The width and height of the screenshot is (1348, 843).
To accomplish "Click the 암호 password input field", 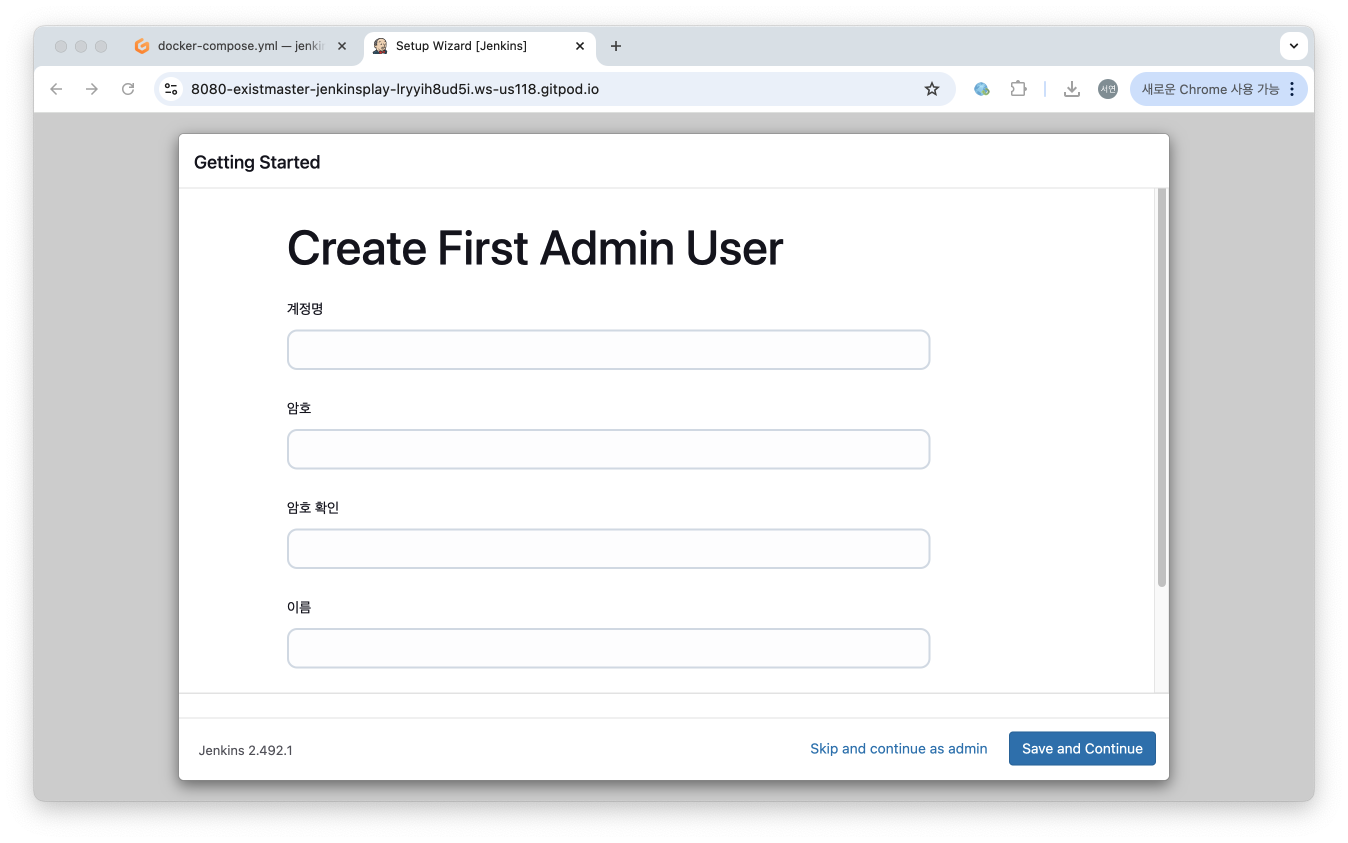I will pyautogui.click(x=608, y=449).
